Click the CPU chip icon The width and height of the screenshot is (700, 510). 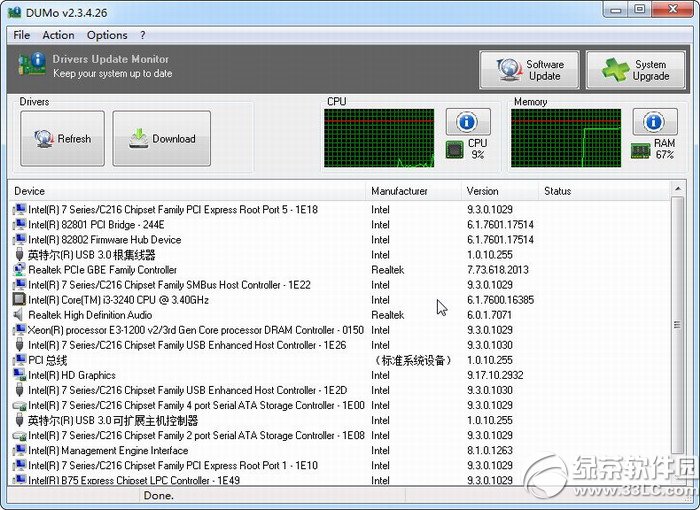click(x=454, y=150)
